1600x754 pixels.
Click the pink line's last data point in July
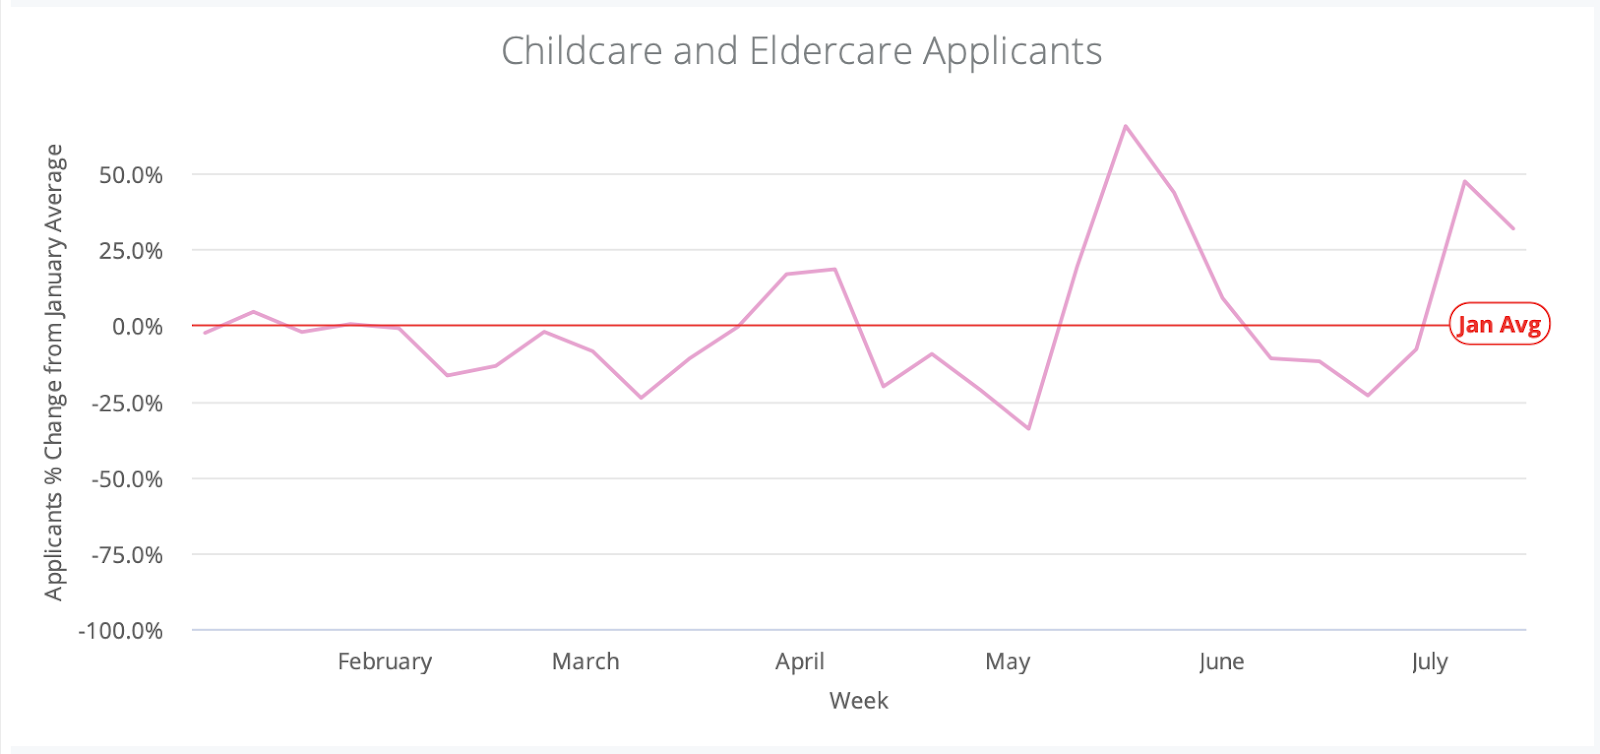coord(1514,229)
